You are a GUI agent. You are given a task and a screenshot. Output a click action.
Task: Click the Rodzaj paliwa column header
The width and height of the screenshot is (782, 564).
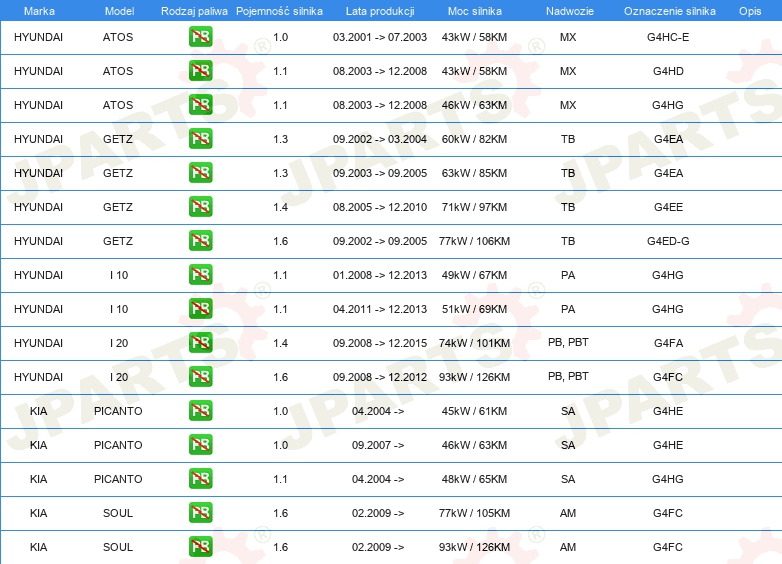(x=195, y=11)
